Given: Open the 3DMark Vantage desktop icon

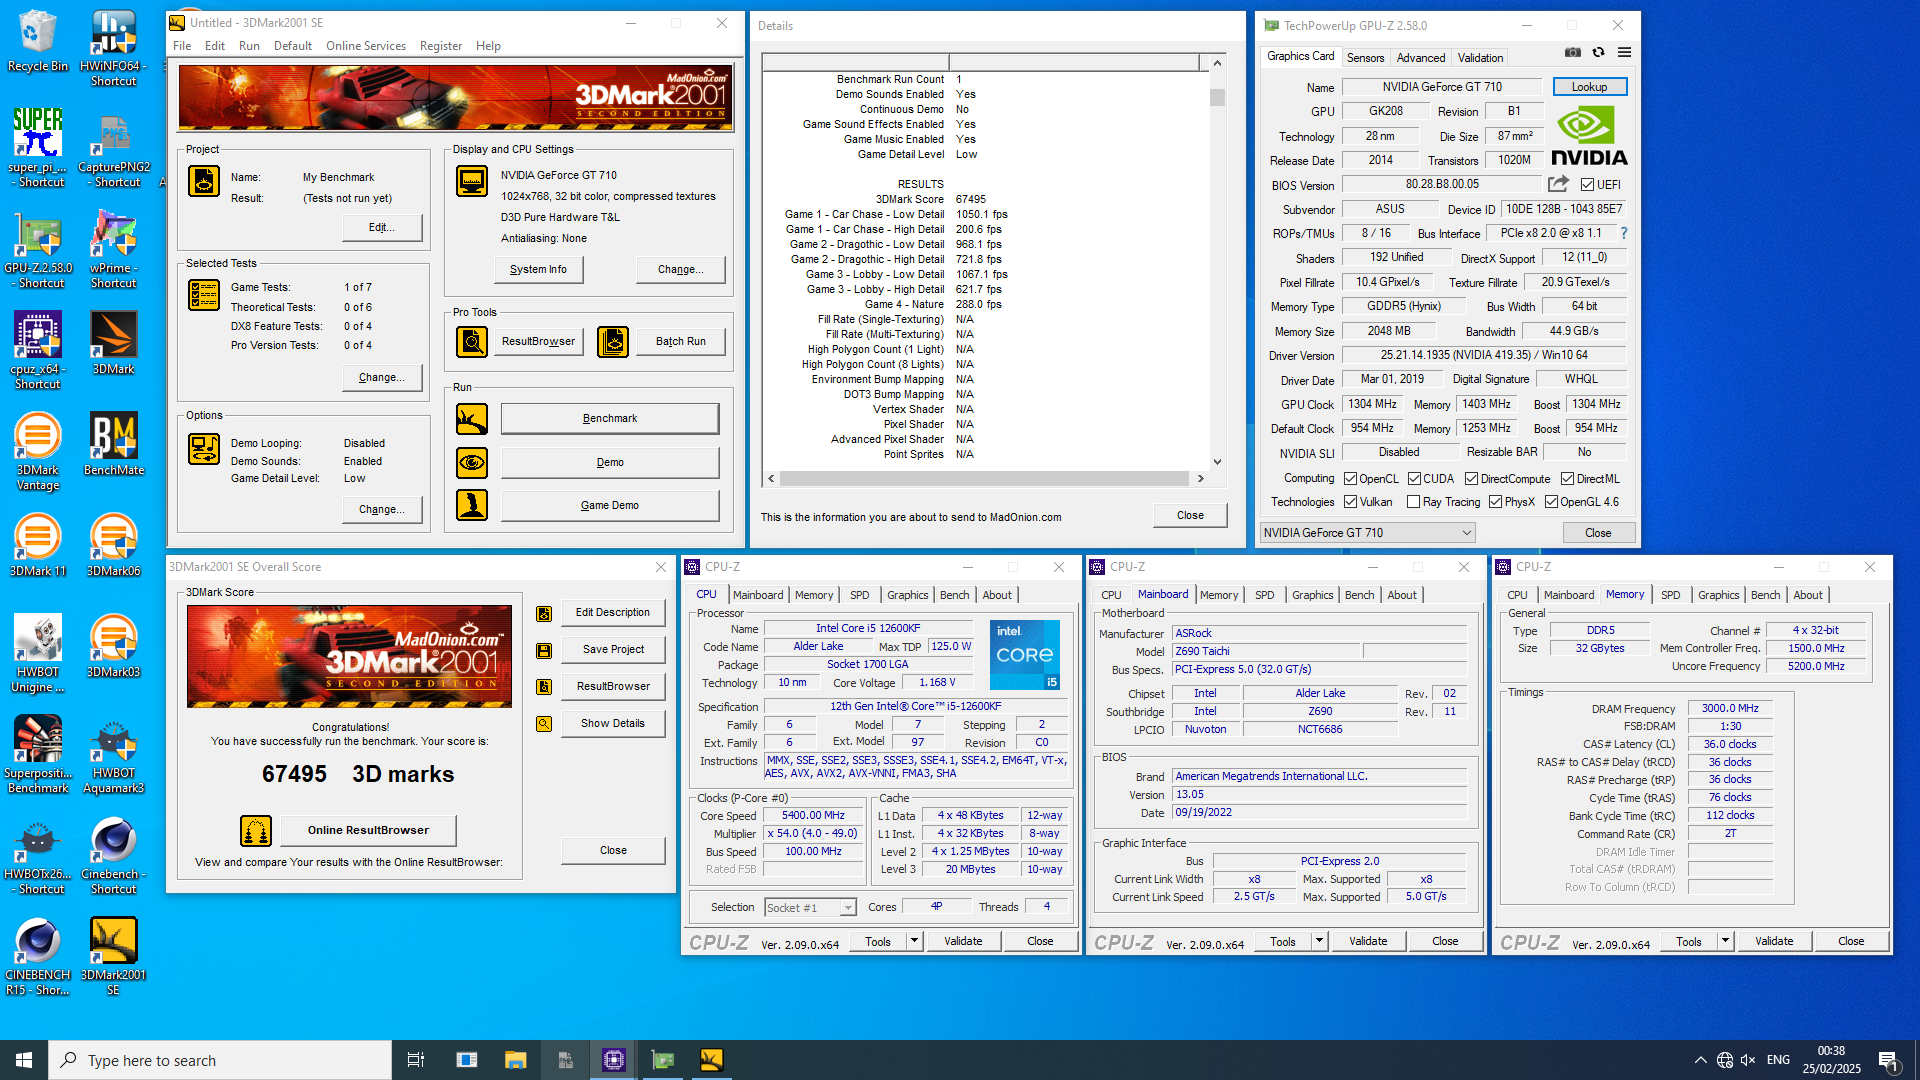Looking at the screenshot, I should pyautogui.click(x=38, y=451).
